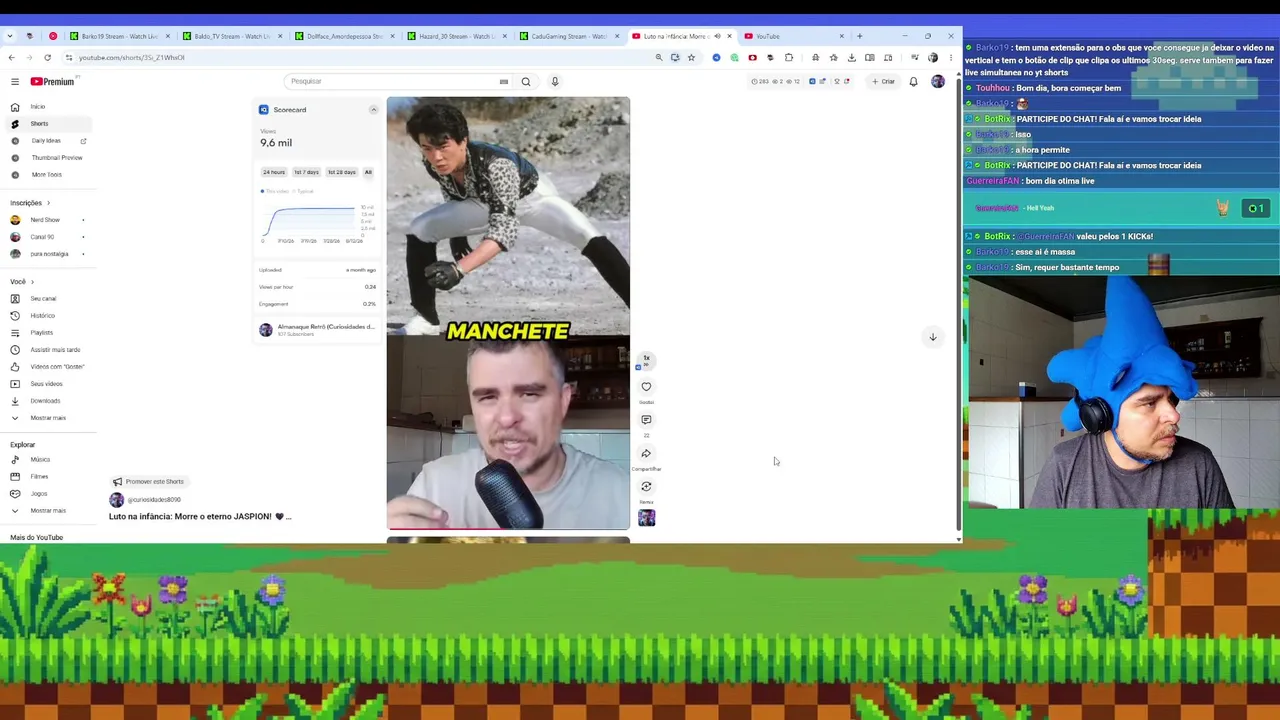Open the YouTube guide hamburger menu

[15, 81]
